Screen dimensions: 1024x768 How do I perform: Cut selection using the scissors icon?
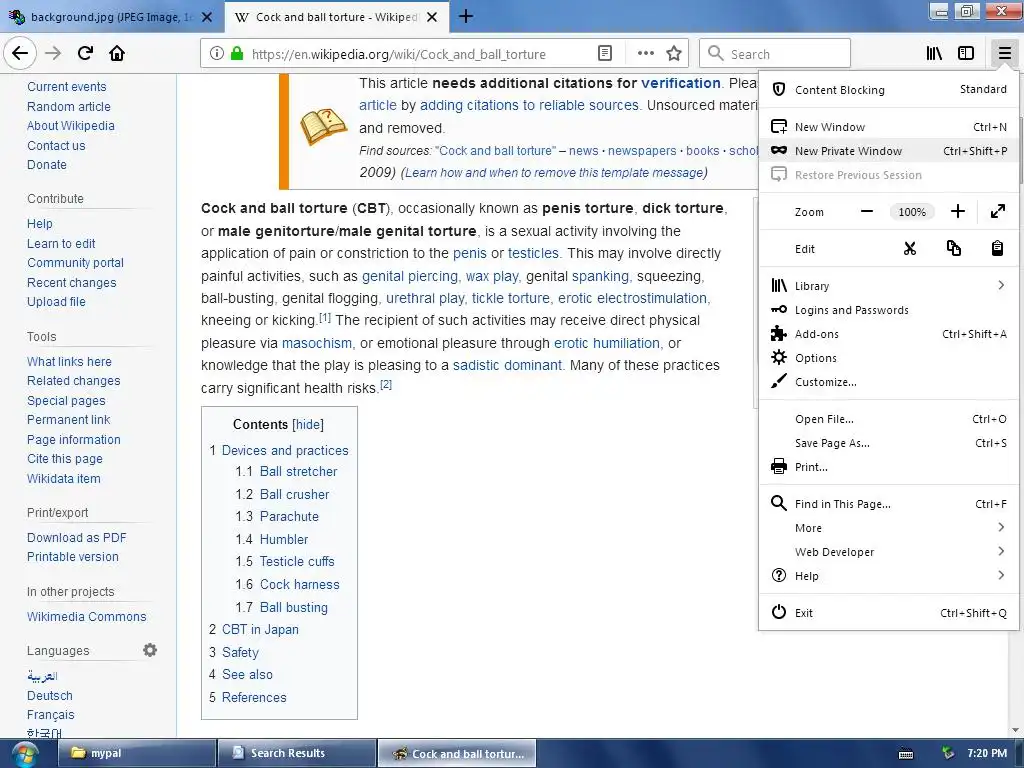[910, 248]
